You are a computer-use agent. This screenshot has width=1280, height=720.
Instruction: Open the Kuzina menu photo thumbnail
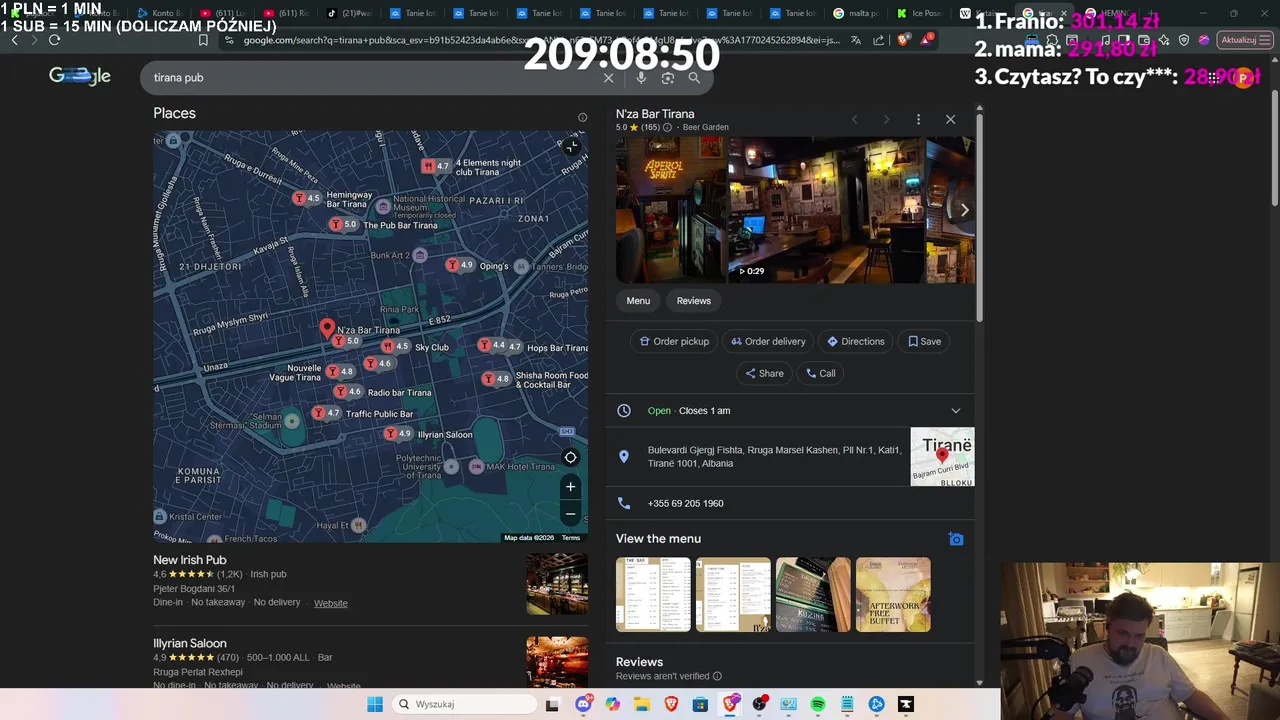coord(813,595)
